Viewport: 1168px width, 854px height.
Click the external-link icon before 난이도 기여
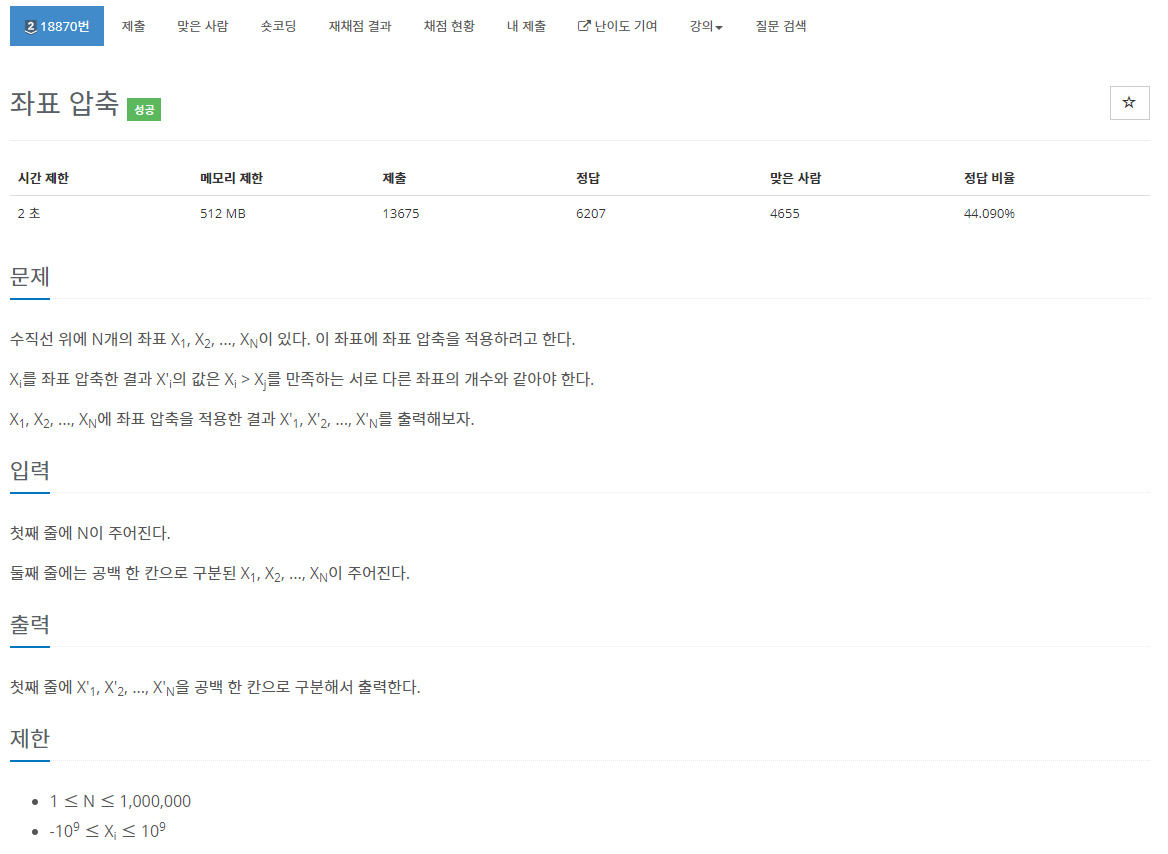pos(584,26)
